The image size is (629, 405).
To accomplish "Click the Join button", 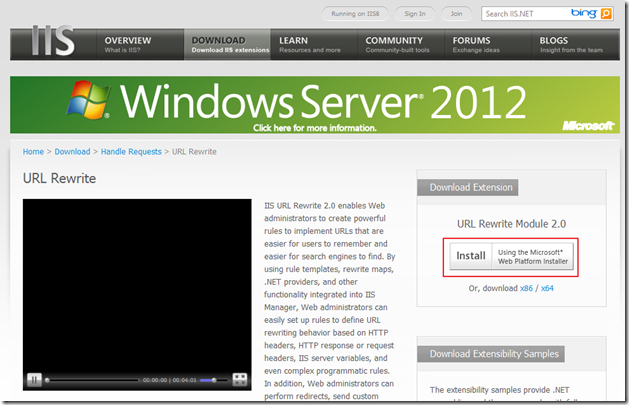I will [456, 14].
